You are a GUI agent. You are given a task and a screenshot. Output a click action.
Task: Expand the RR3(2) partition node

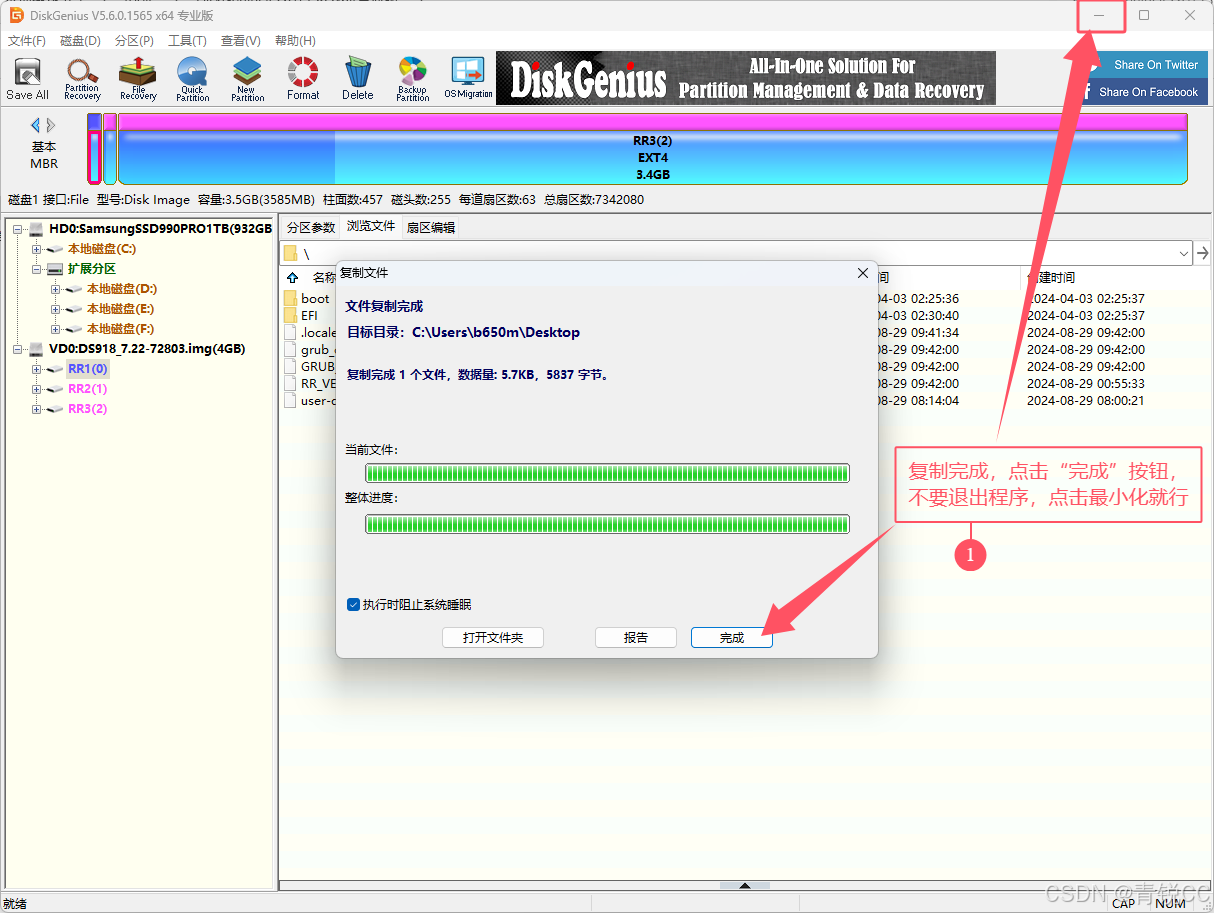(x=37, y=409)
